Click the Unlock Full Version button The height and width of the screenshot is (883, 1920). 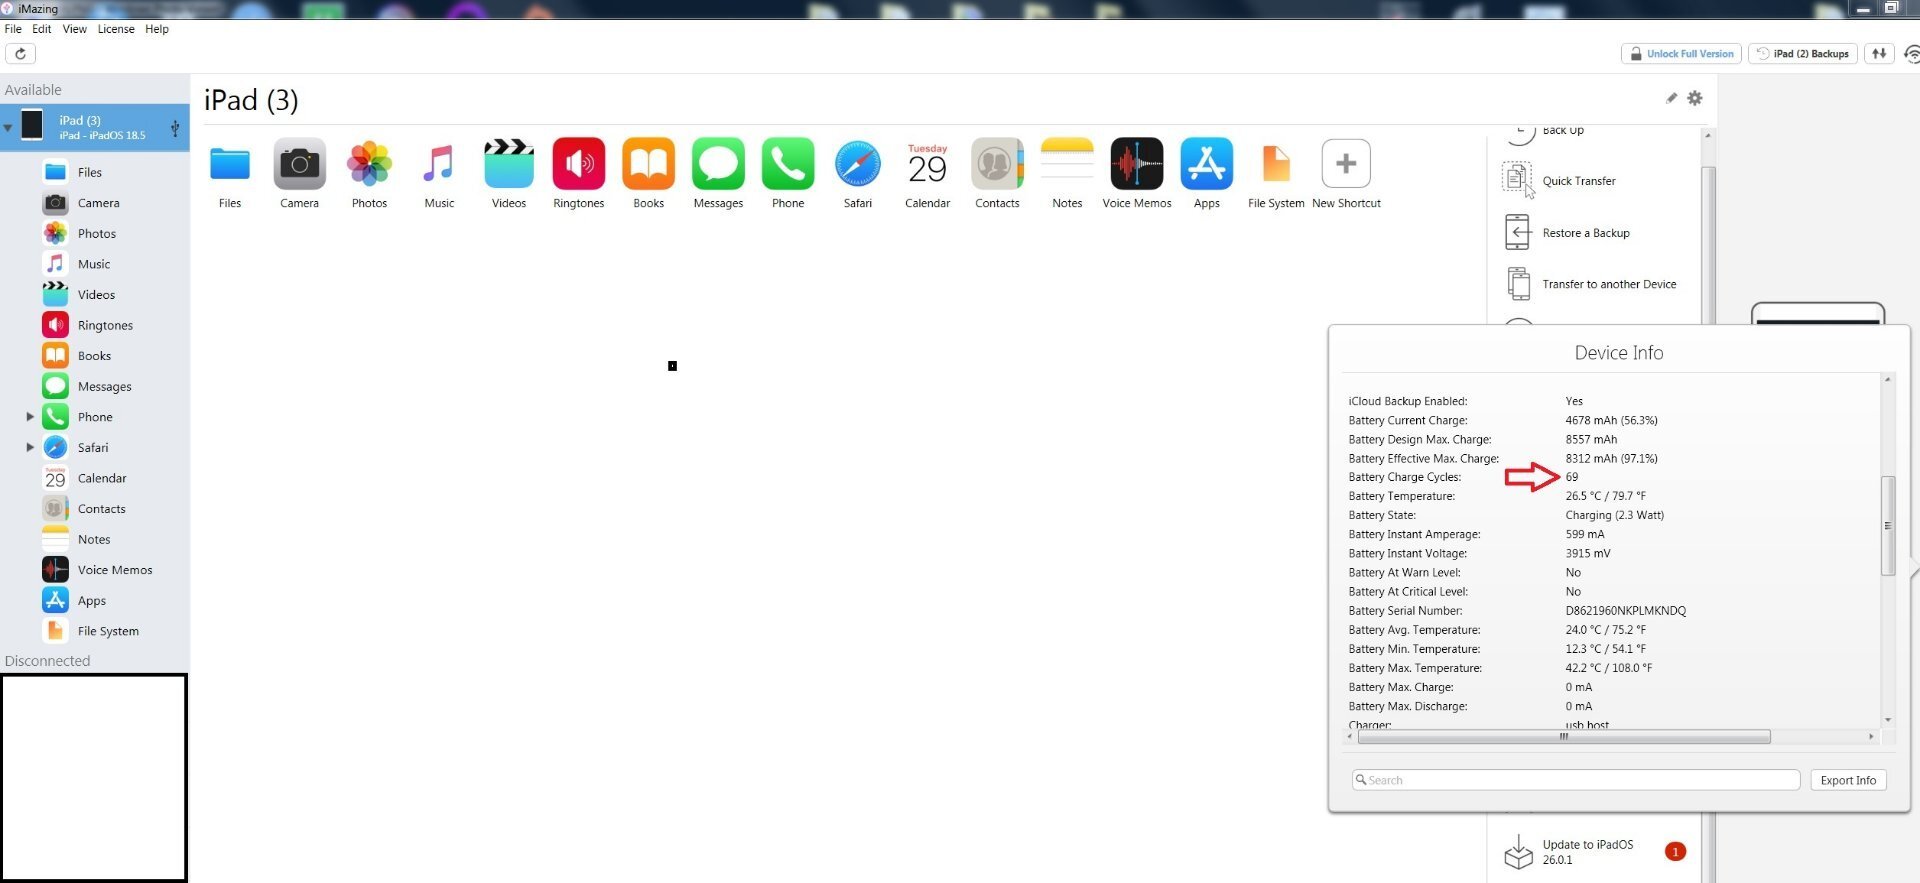click(x=1681, y=54)
